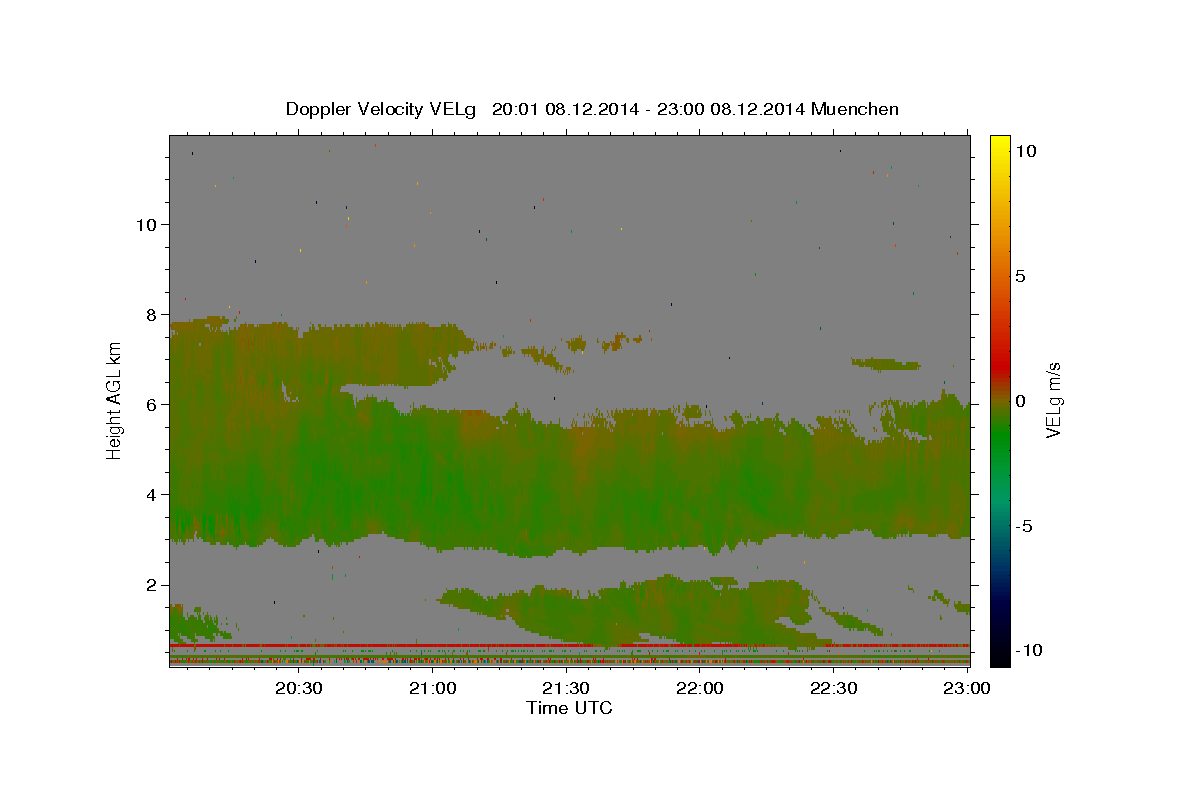Click the 21:30 time tick label
Viewport: 1200px width, 800px height.
(x=566, y=688)
